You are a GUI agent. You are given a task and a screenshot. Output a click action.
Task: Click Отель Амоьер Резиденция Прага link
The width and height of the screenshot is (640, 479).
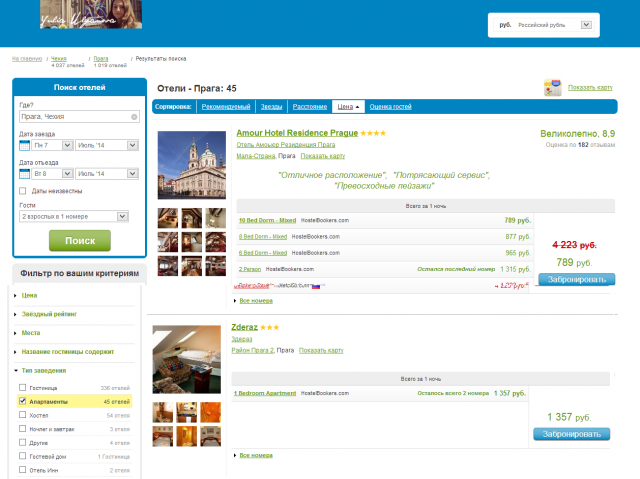coord(286,145)
